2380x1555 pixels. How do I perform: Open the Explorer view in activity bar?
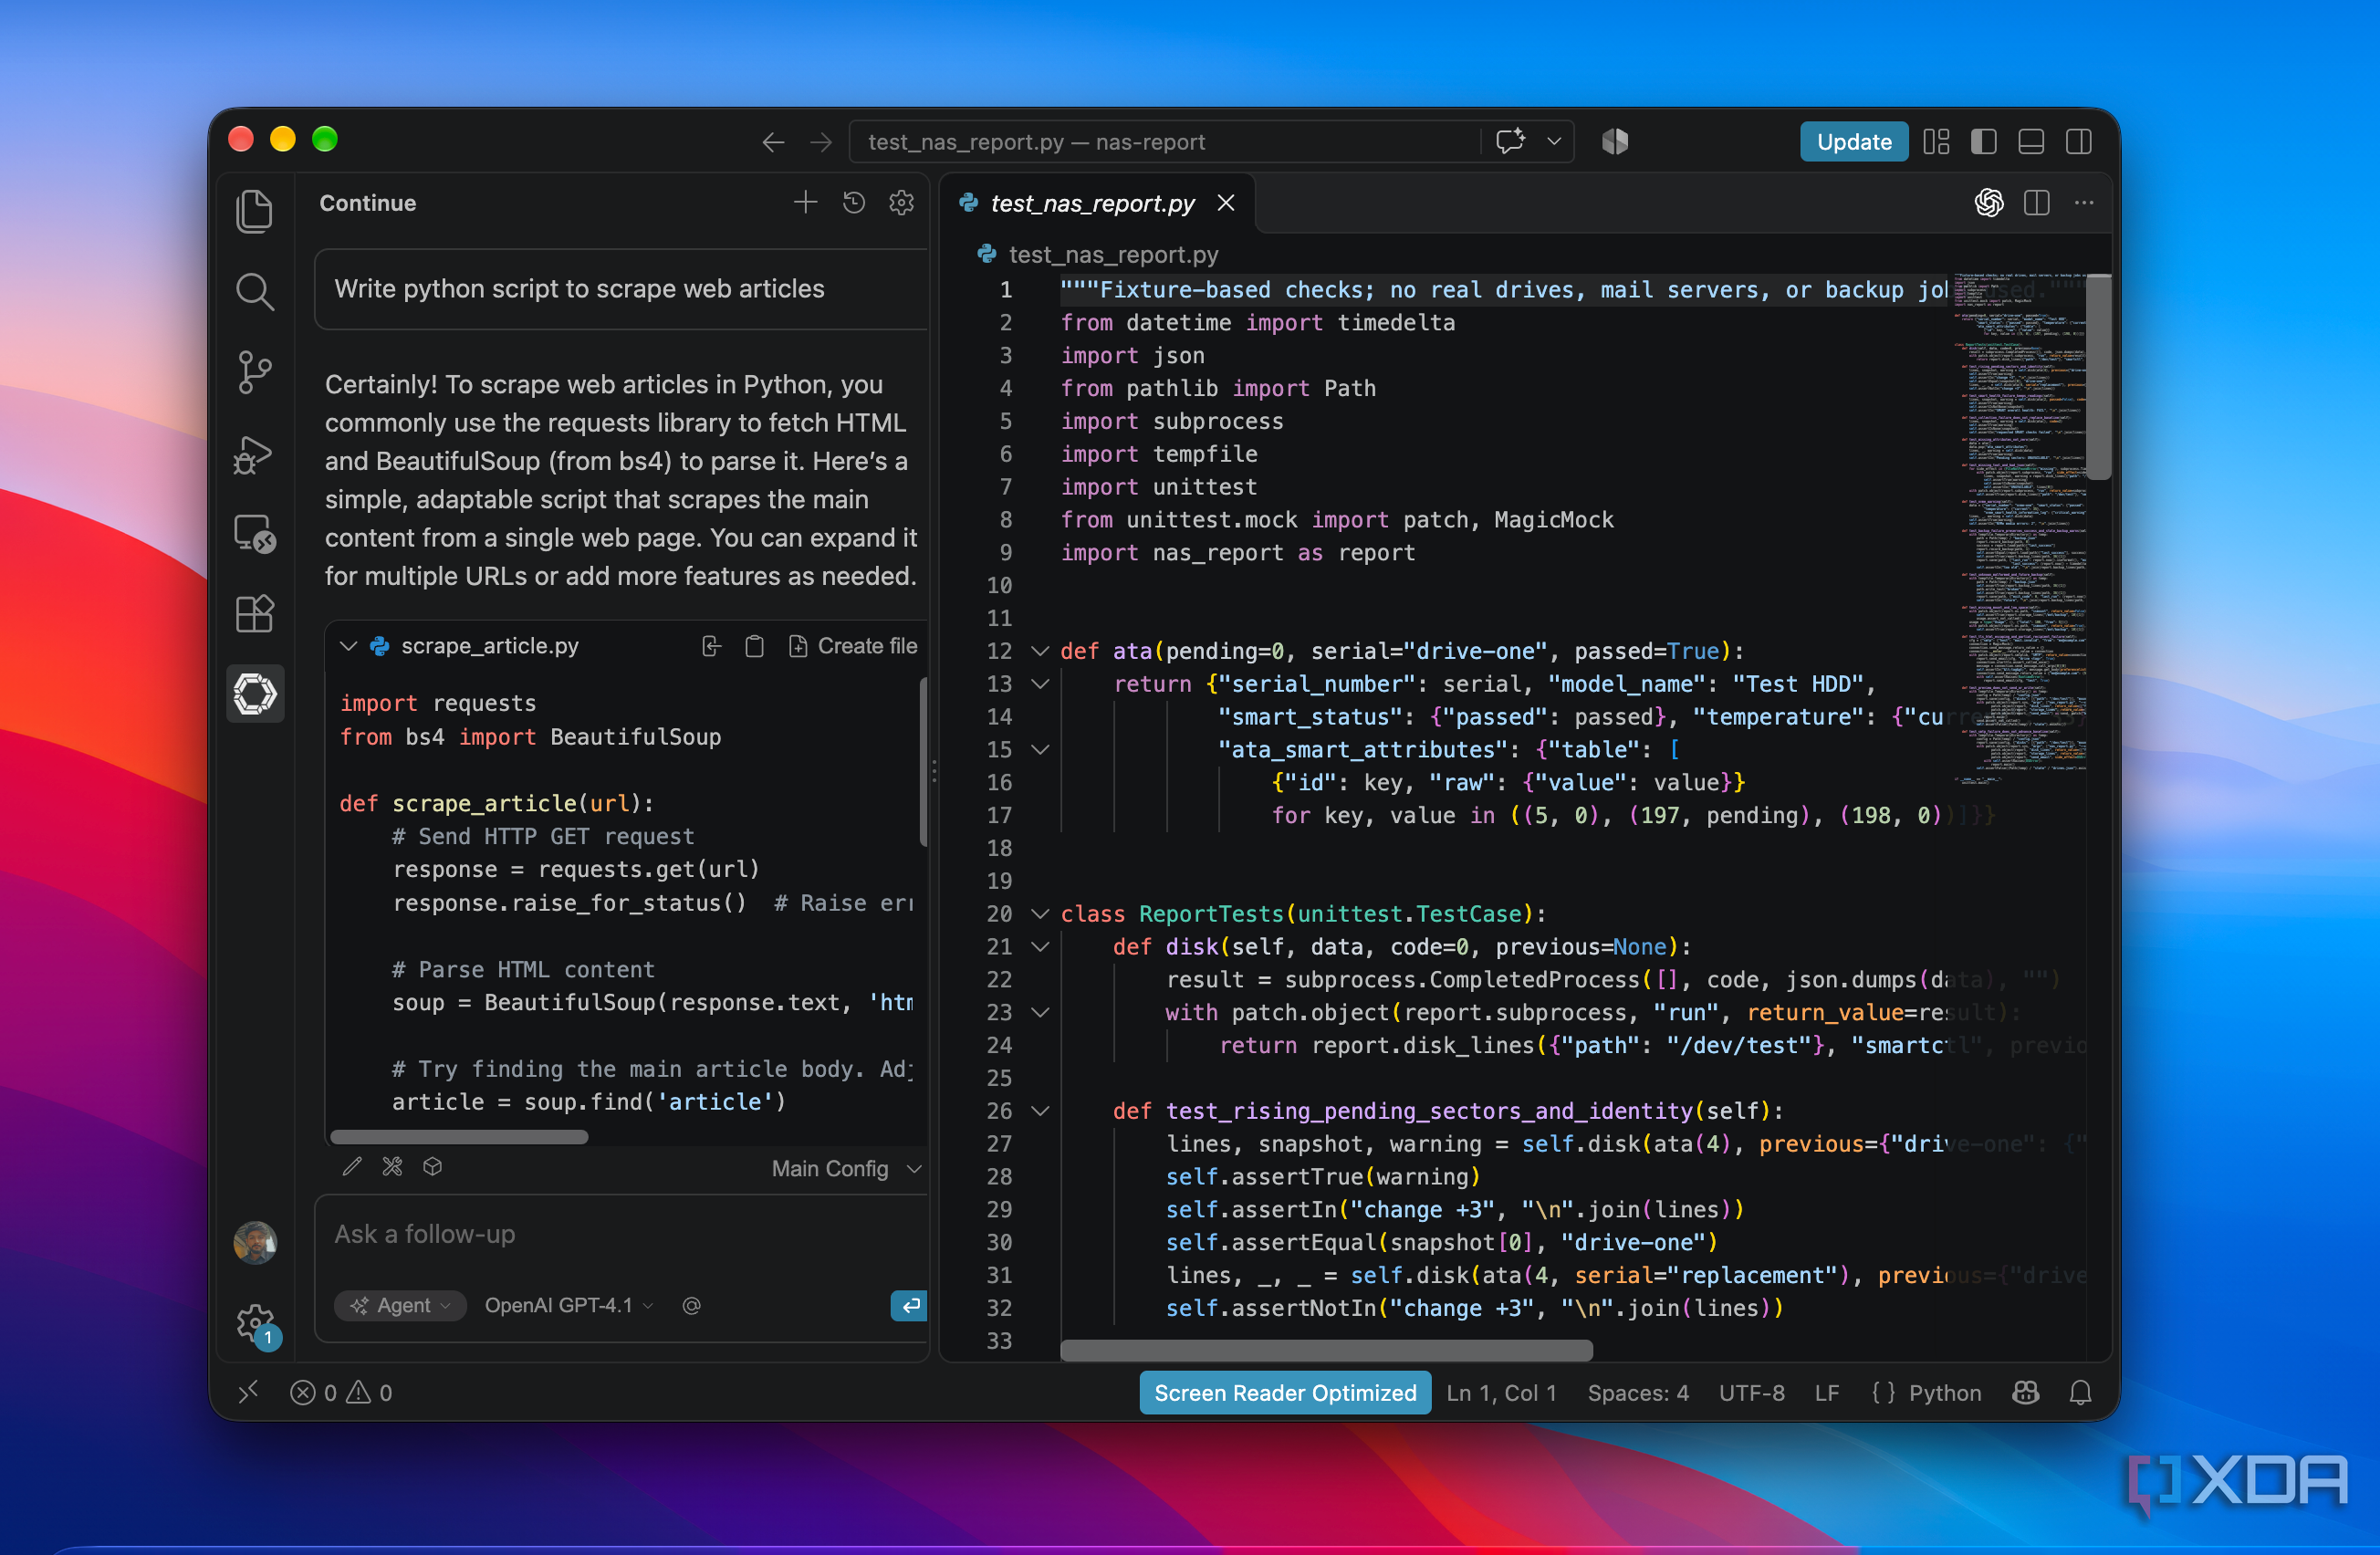pos(254,211)
